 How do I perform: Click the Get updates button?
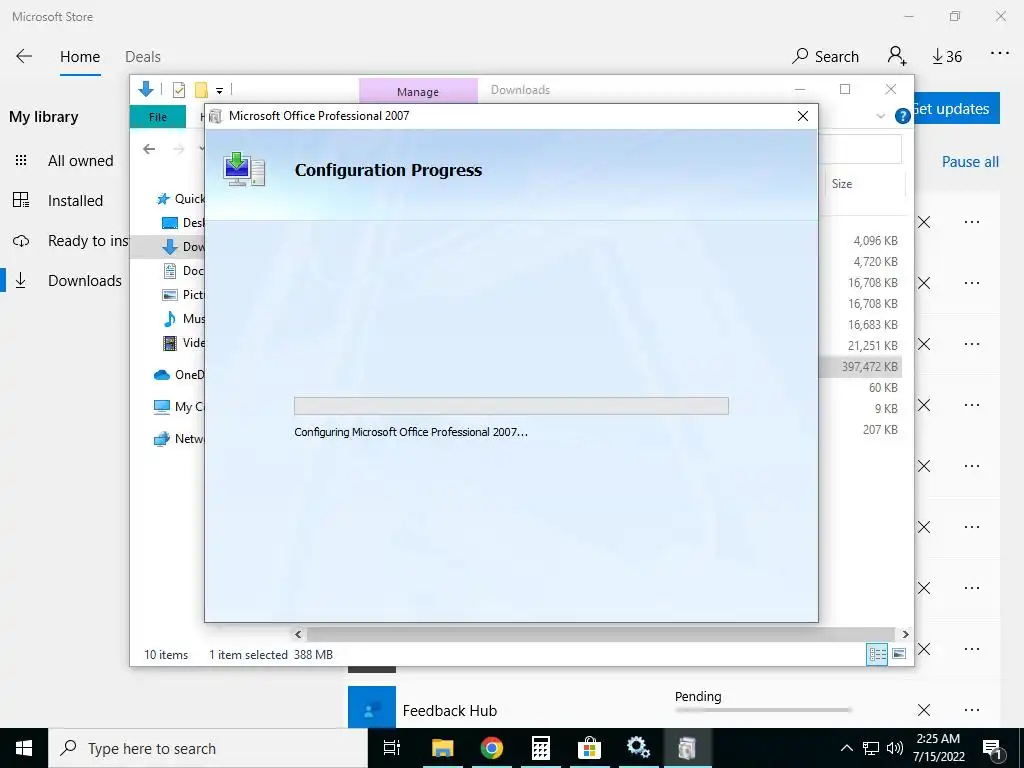coord(956,108)
